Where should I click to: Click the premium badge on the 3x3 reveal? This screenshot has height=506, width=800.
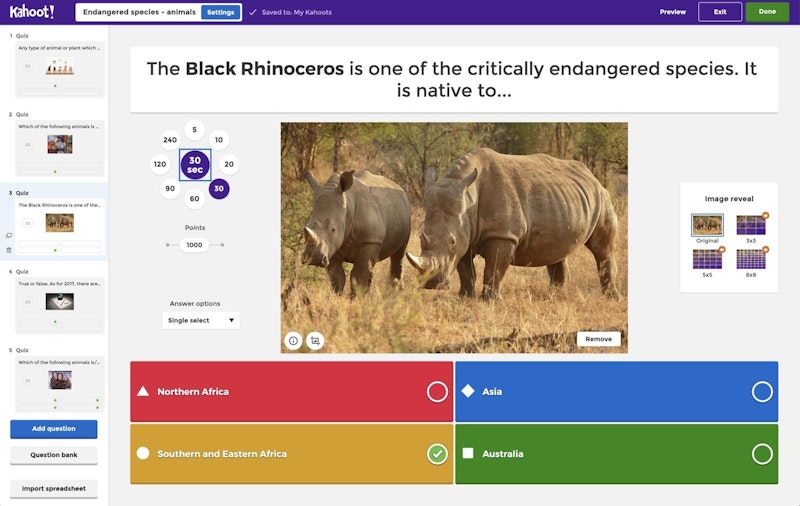[765, 215]
